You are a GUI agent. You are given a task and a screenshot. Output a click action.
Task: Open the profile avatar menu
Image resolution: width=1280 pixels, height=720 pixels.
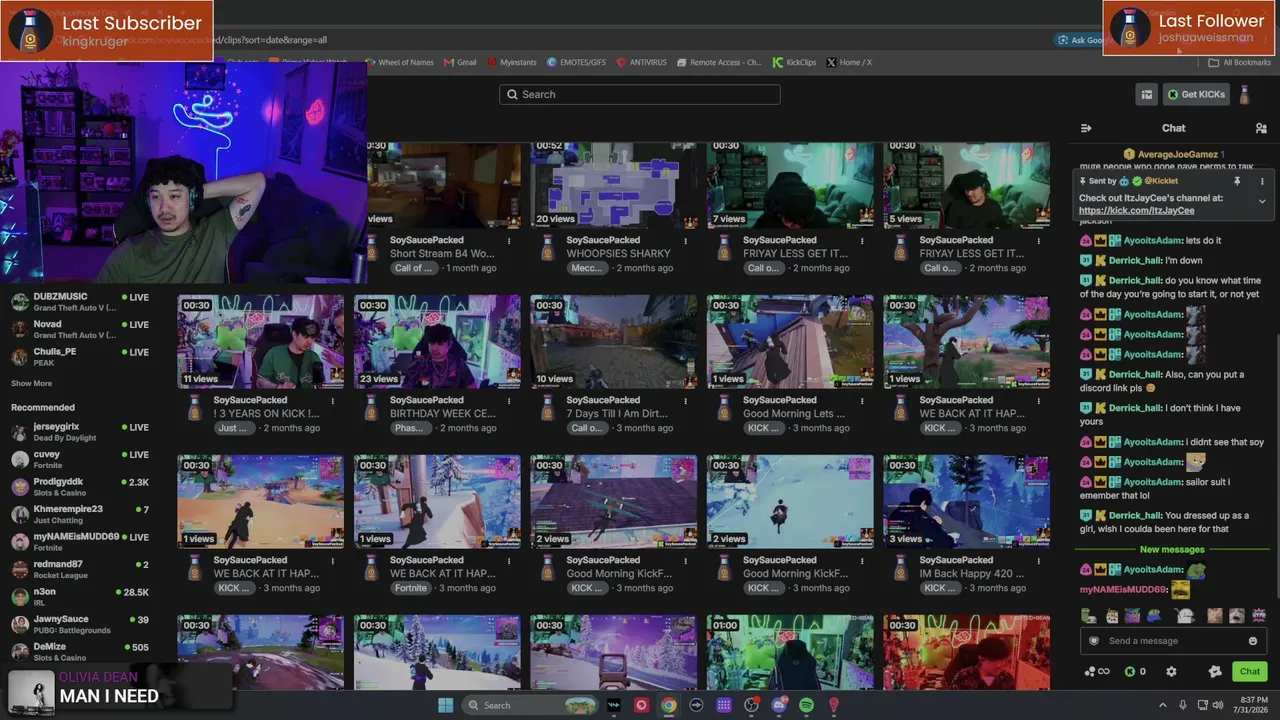pyautogui.click(x=1244, y=95)
